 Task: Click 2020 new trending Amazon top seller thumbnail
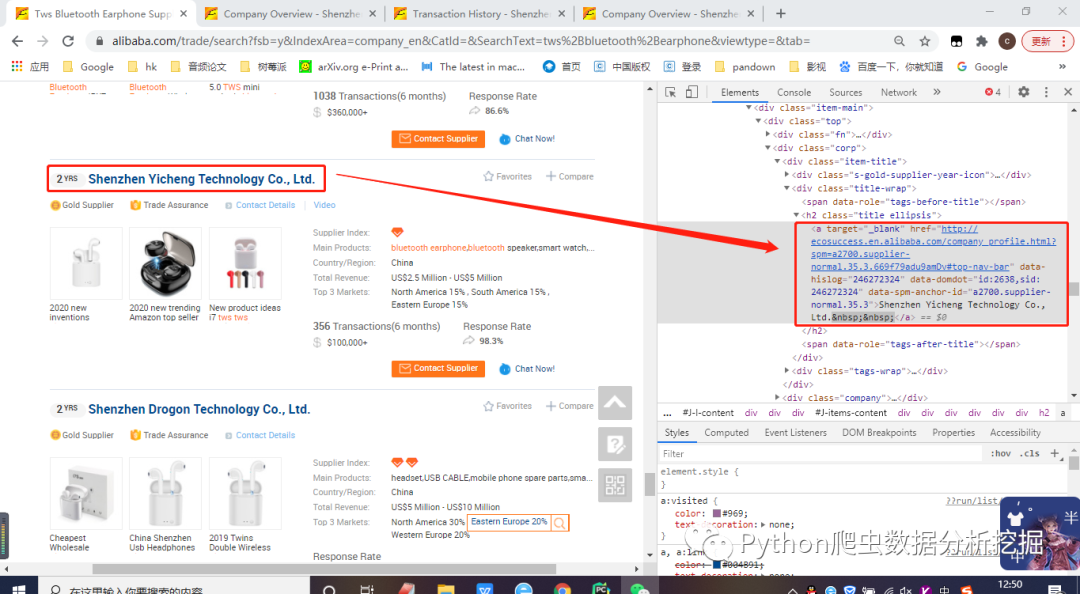(x=166, y=263)
